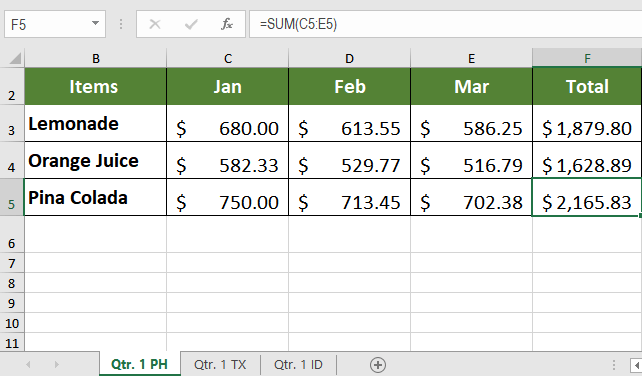Screen dimensions: 642x376
Task: Add a new sheet with plus icon
Action: 378,365
